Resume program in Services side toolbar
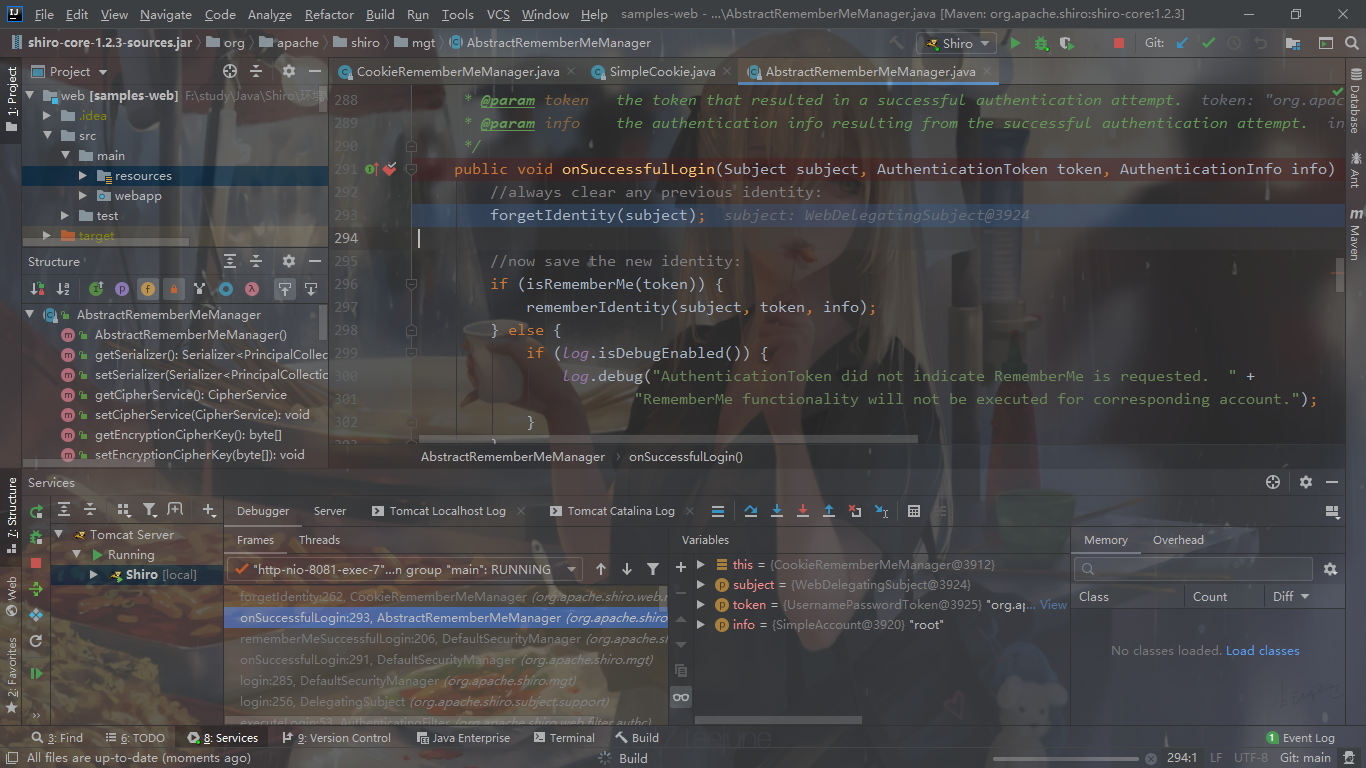The image size is (1366, 768). tap(36, 674)
